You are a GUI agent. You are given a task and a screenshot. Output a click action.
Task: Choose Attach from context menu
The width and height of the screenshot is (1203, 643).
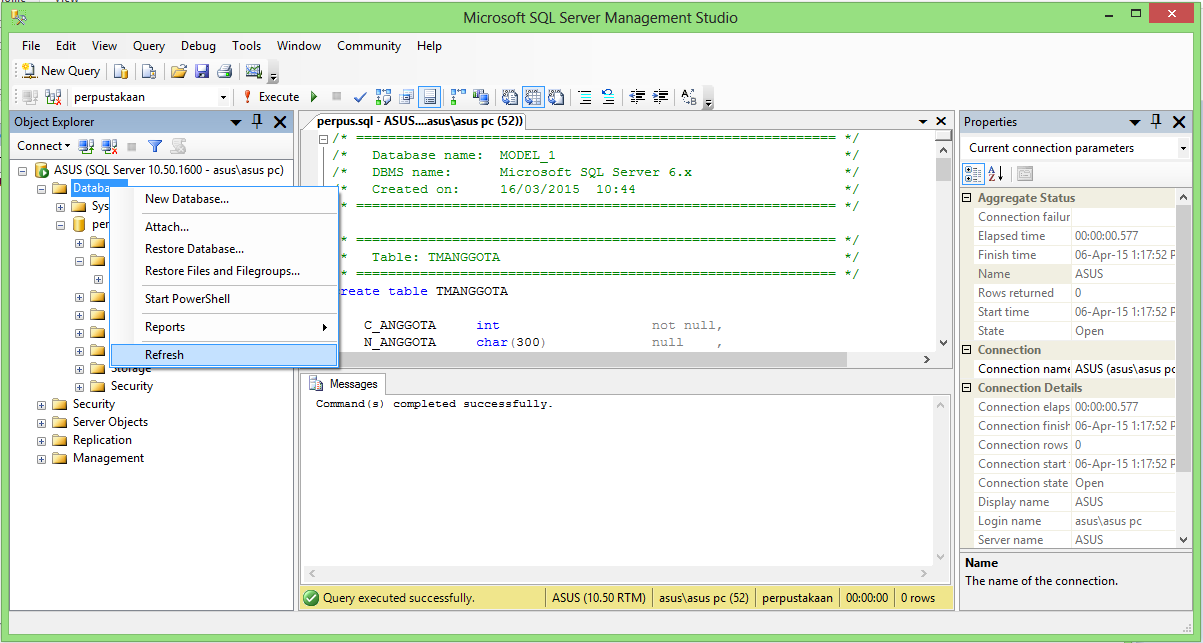tap(224, 227)
